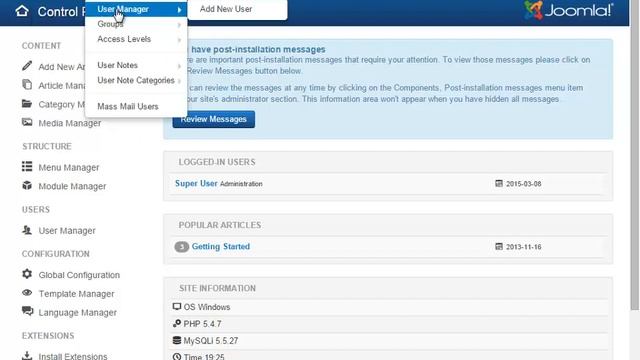Click the Install Extensions download icon
This screenshot has height=360, width=640.
27,355
